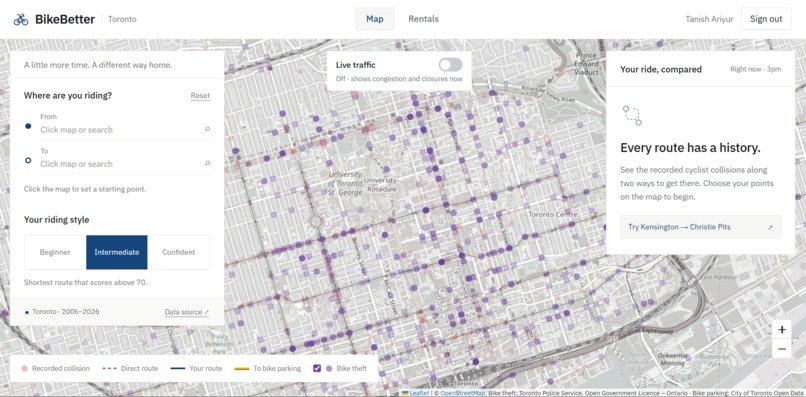Click the search icon in the From field
This screenshot has height=397, width=806.
coord(207,130)
